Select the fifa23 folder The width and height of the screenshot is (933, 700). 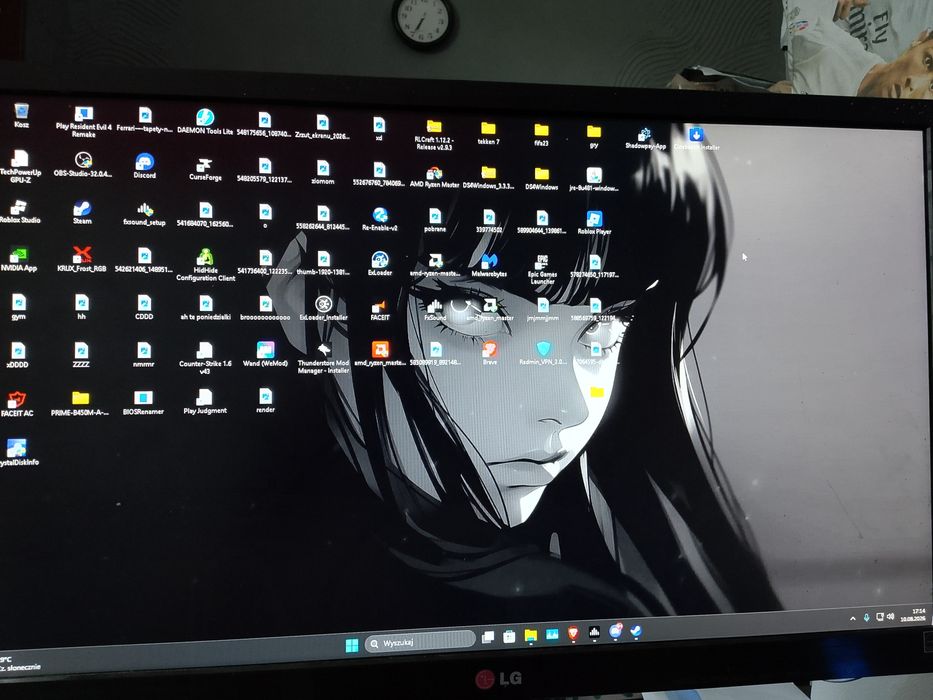click(x=541, y=135)
